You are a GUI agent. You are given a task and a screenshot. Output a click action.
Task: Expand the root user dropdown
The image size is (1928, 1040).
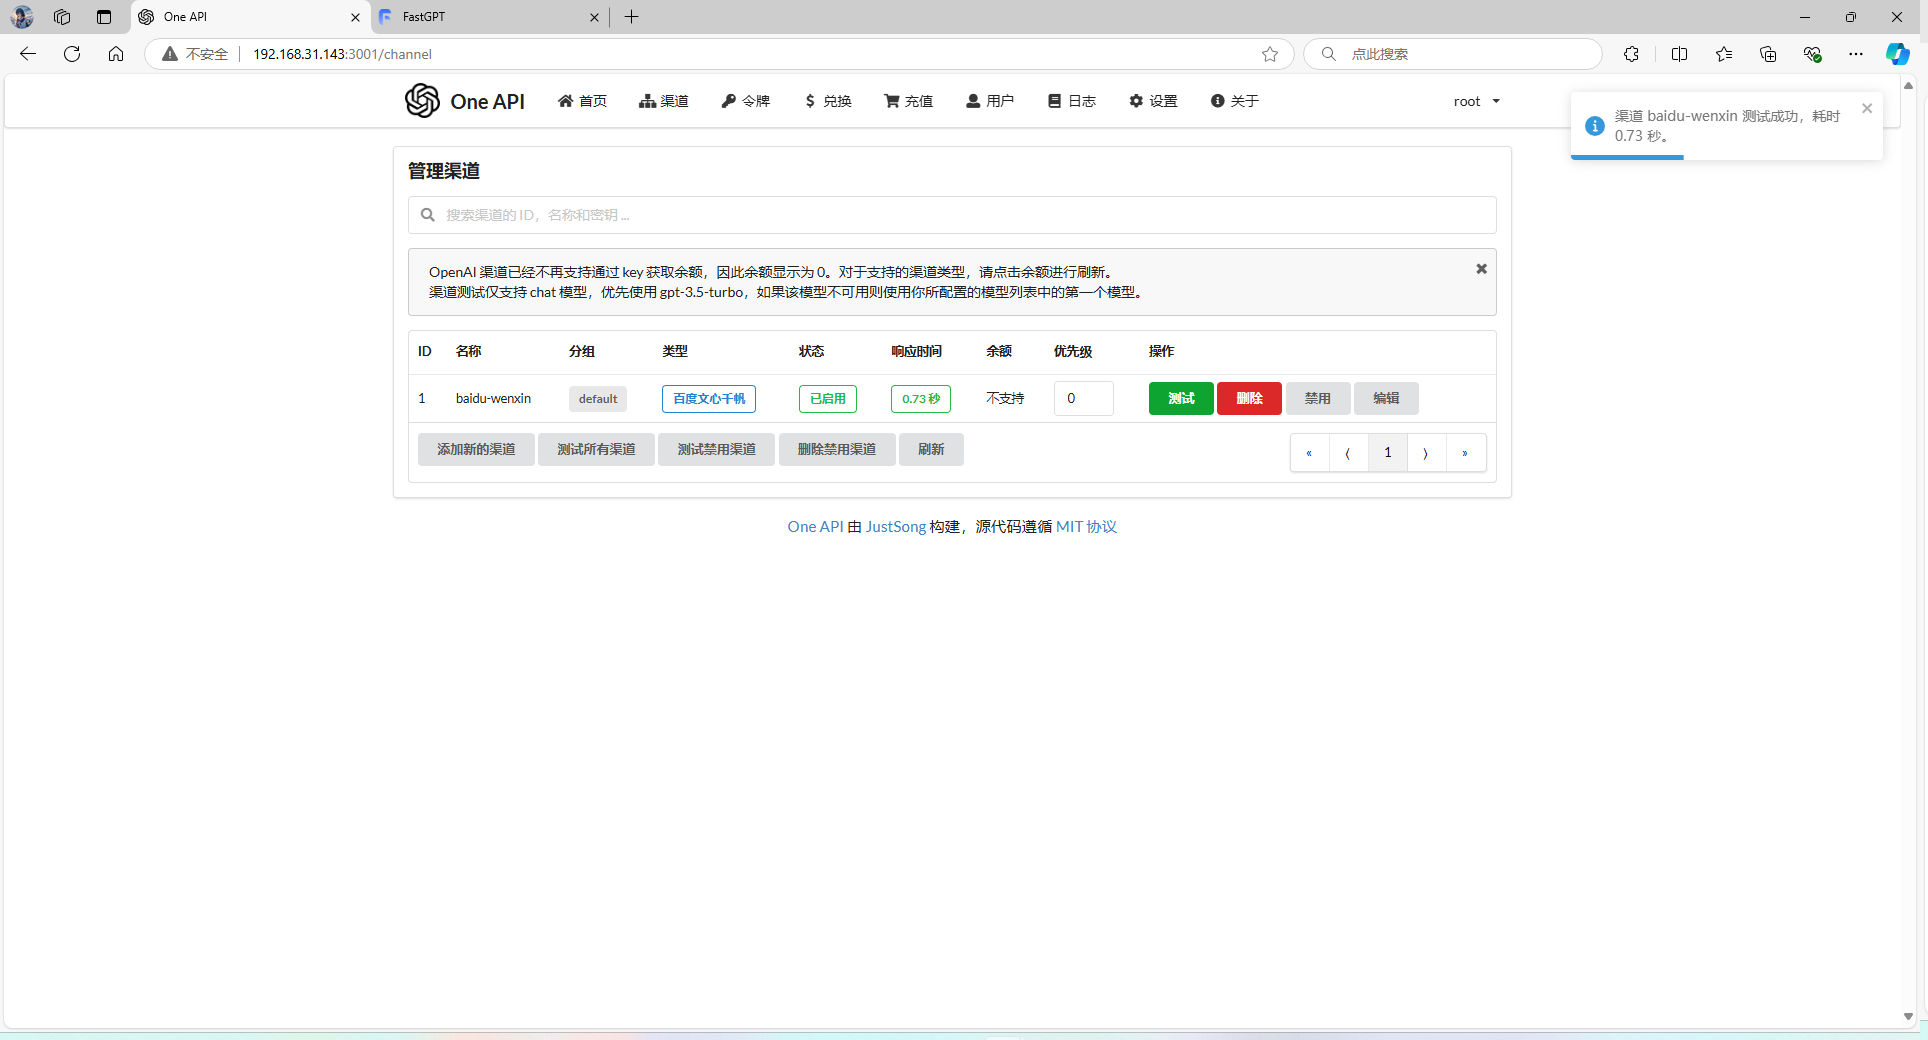tap(1477, 101)
